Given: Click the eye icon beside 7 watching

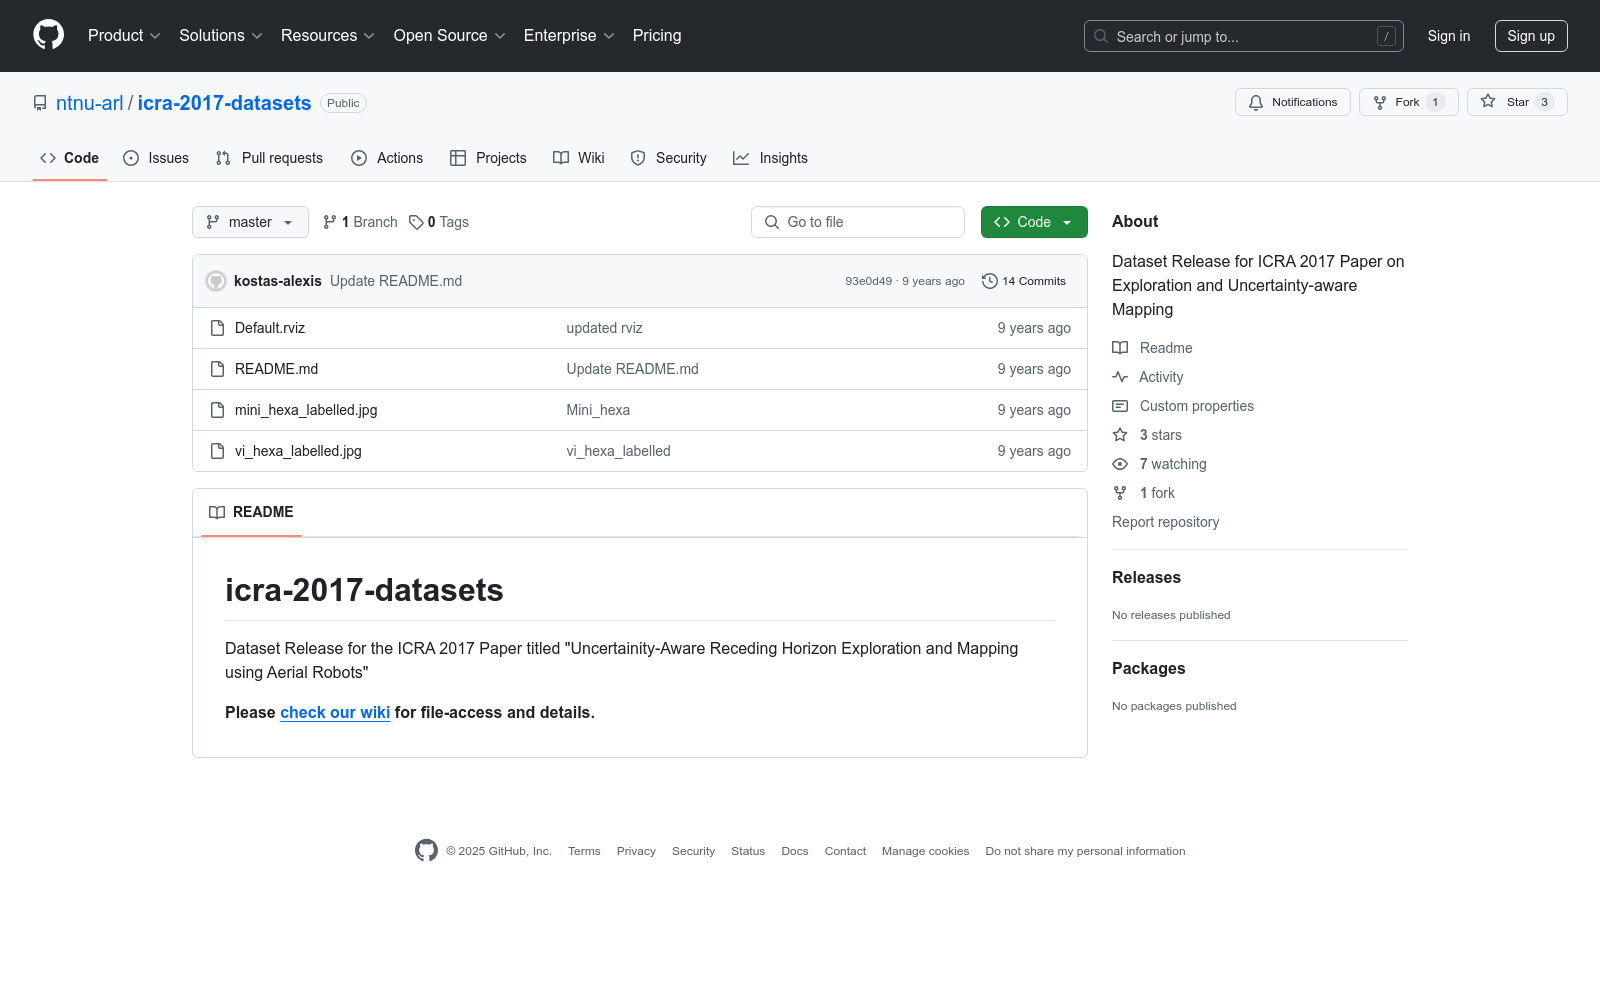Looking at the screenshot, I should (x=1120, y=464).
